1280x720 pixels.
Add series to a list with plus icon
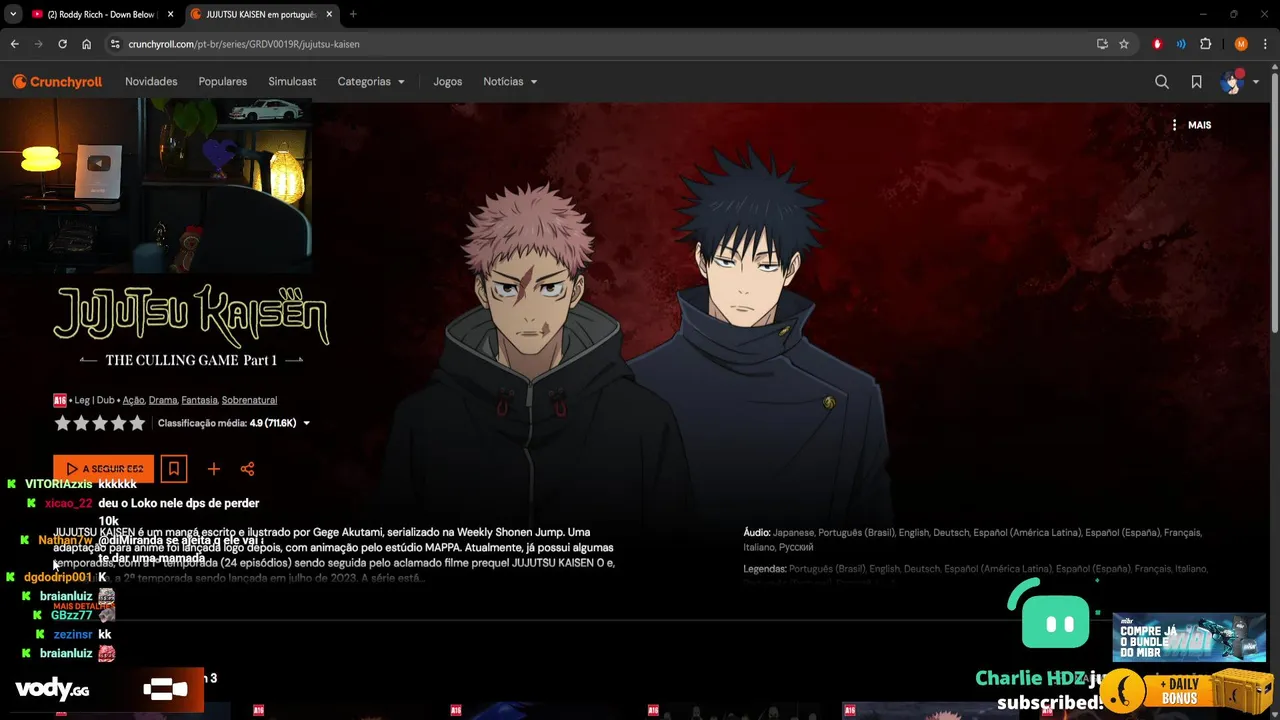(213, 469)
